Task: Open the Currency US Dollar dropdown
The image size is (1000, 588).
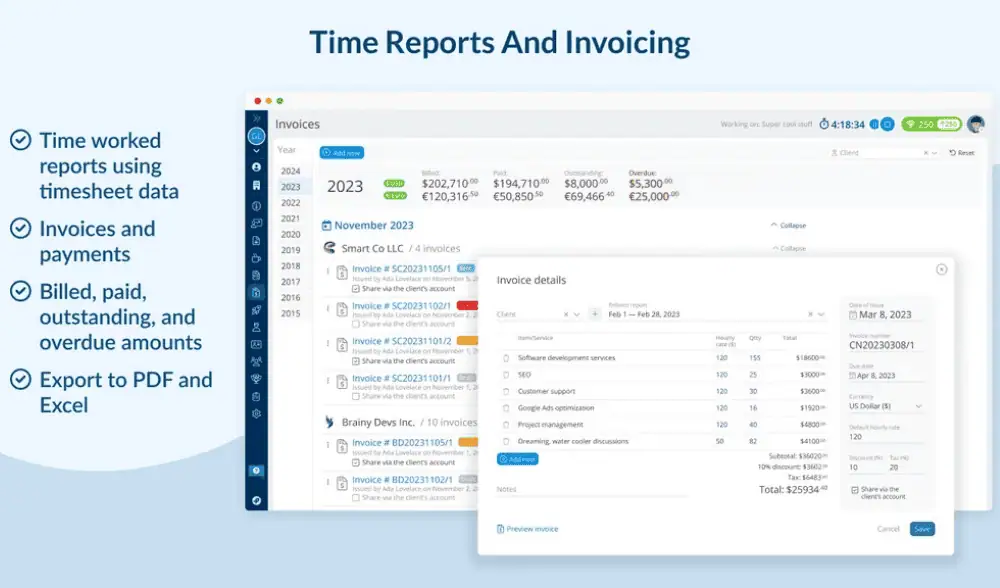Action: [885, 406]
